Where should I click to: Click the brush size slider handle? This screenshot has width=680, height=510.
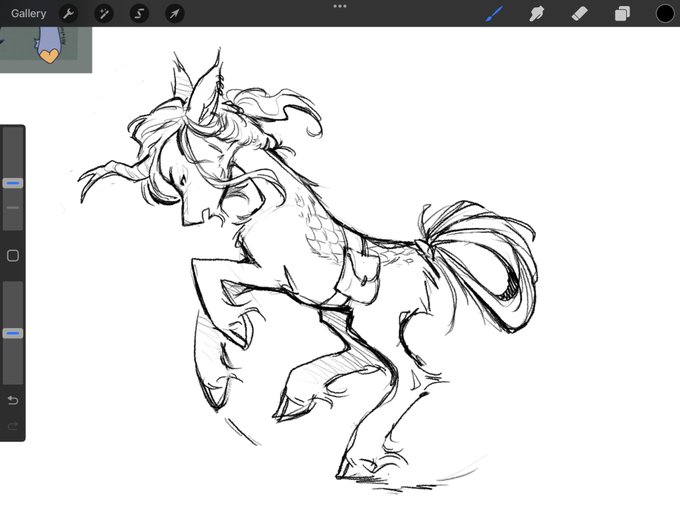13,183
